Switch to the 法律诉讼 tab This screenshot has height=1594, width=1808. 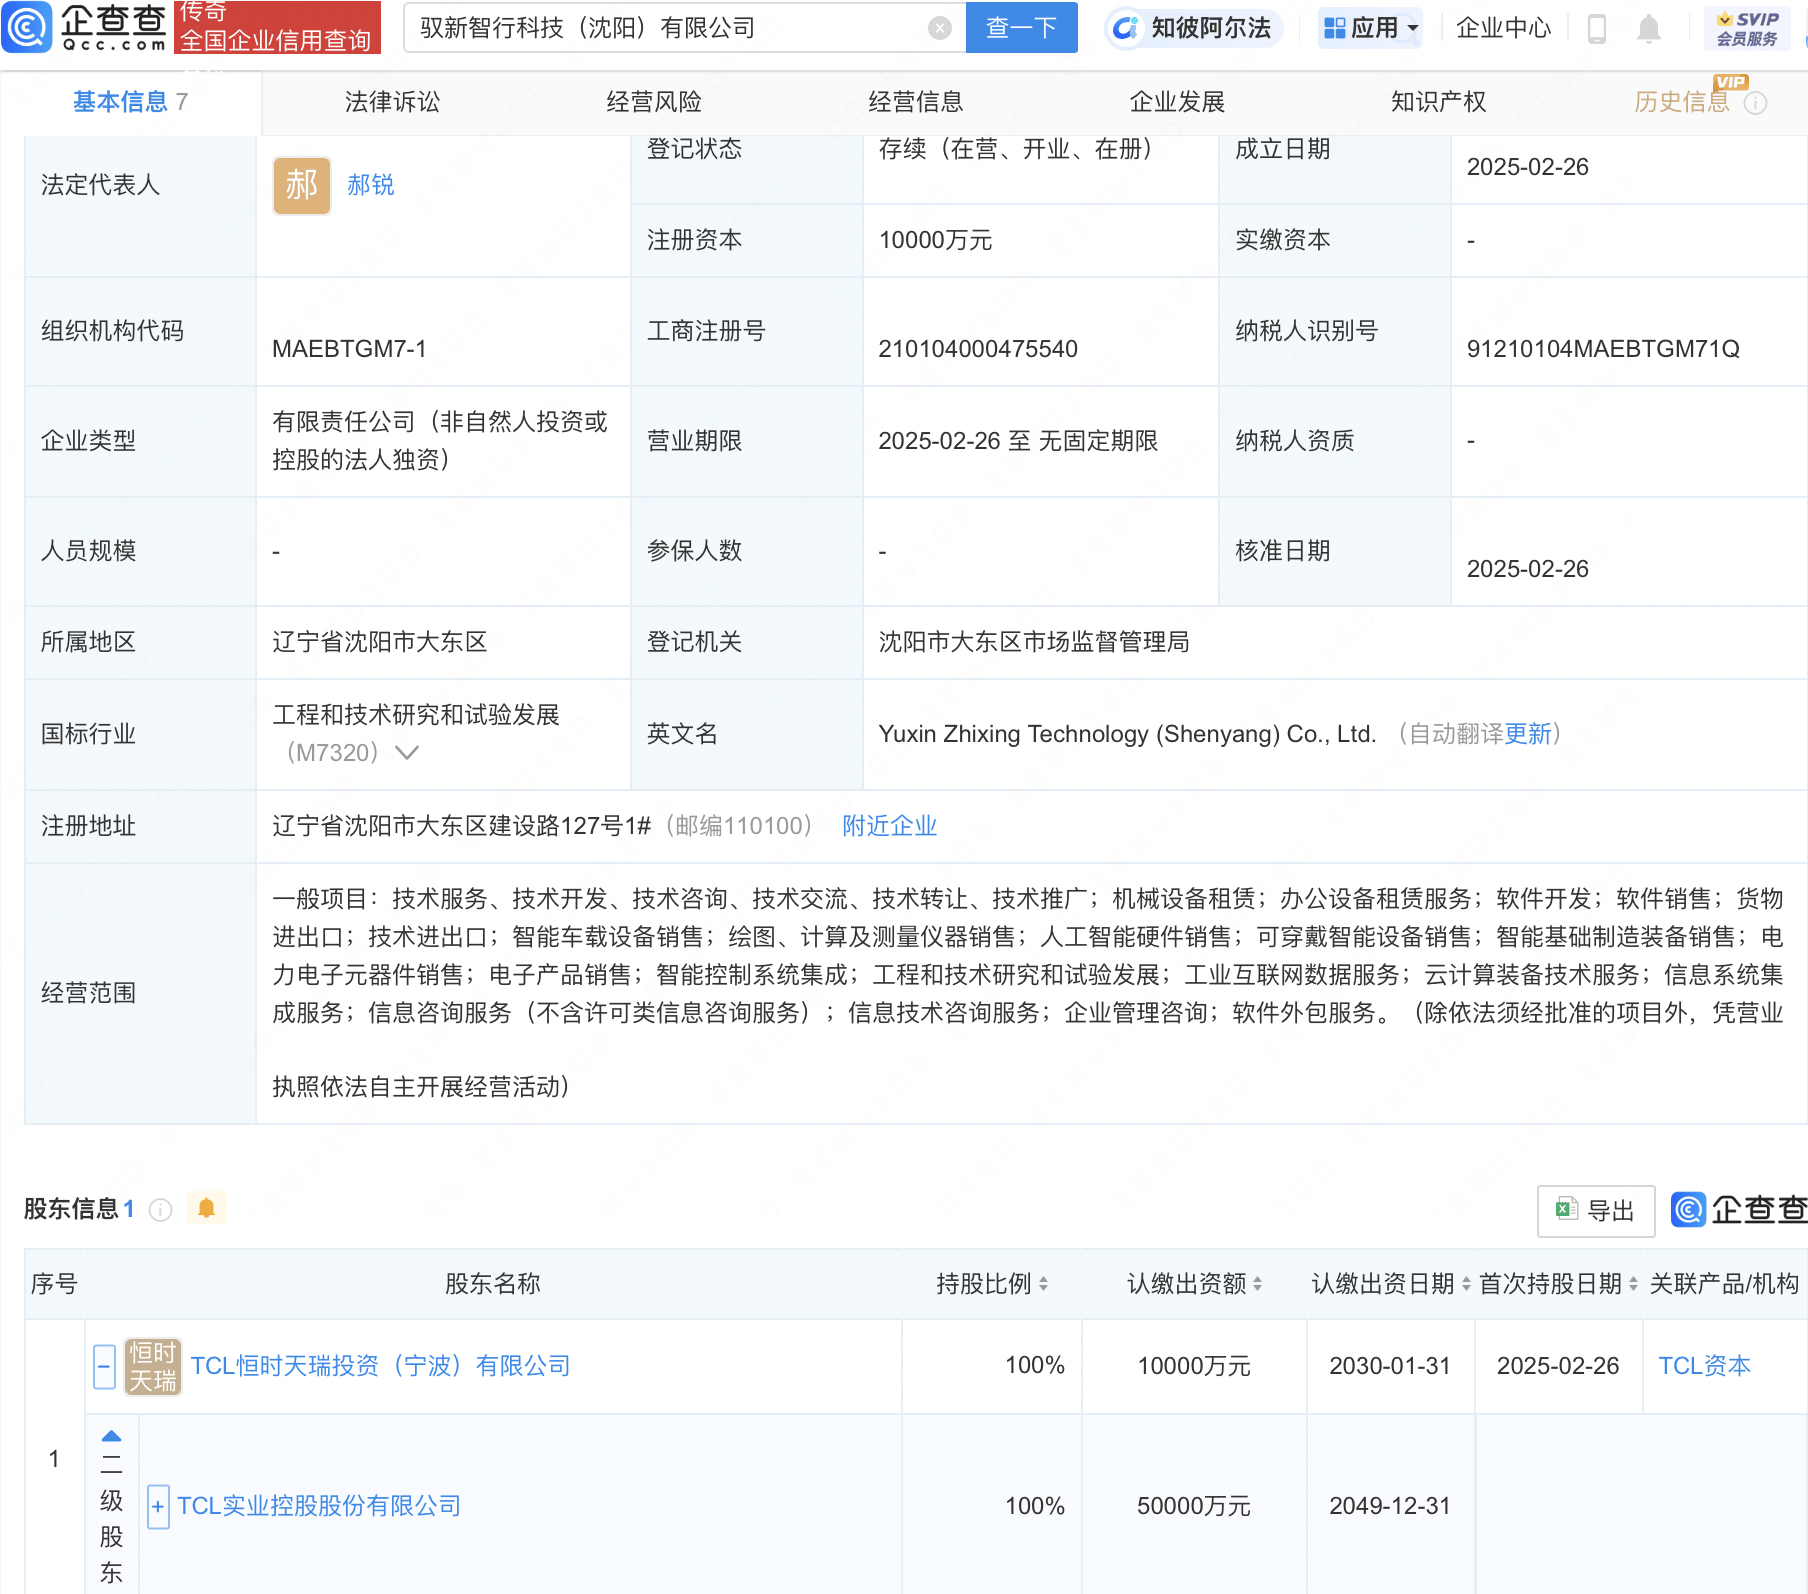(392, 102)
